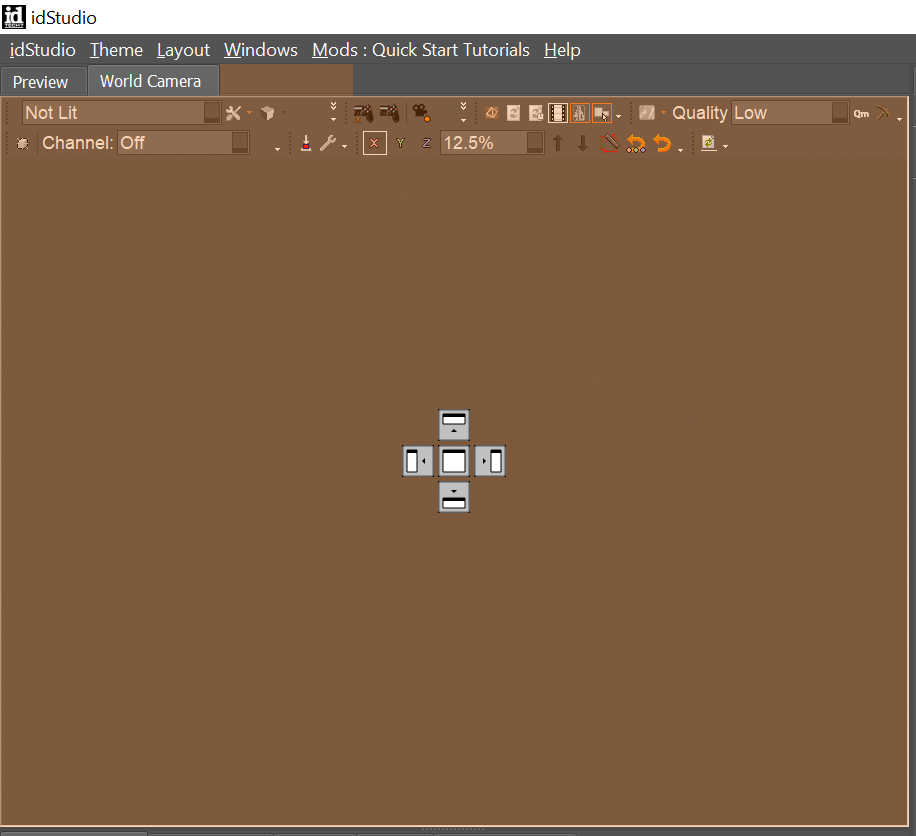Toggle the X axis button
The height and width of the screenshot is (836, 916).
(x=374, y=143)
